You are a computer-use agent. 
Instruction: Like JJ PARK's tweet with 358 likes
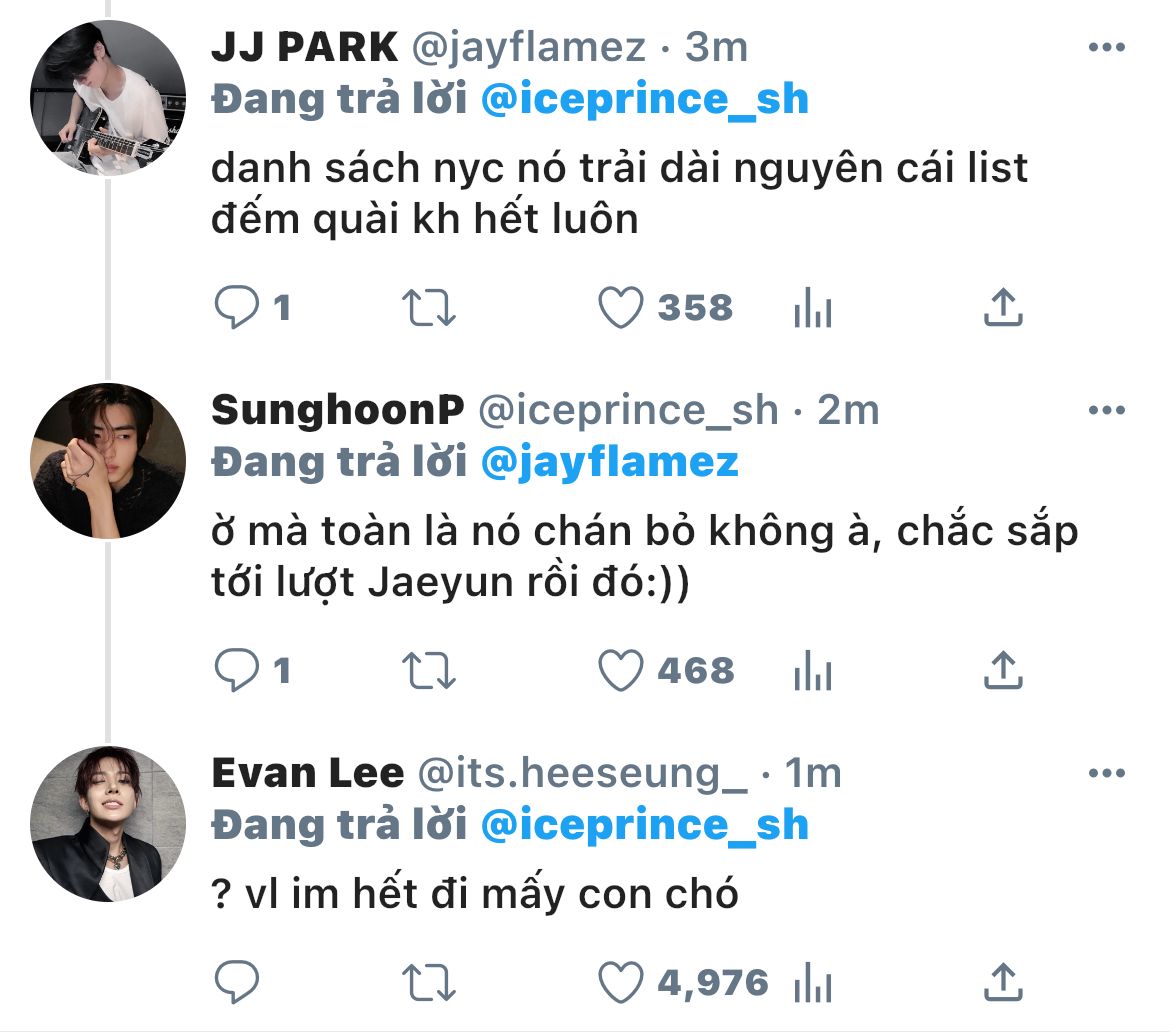pyautogui.click(x=620, y=308)
